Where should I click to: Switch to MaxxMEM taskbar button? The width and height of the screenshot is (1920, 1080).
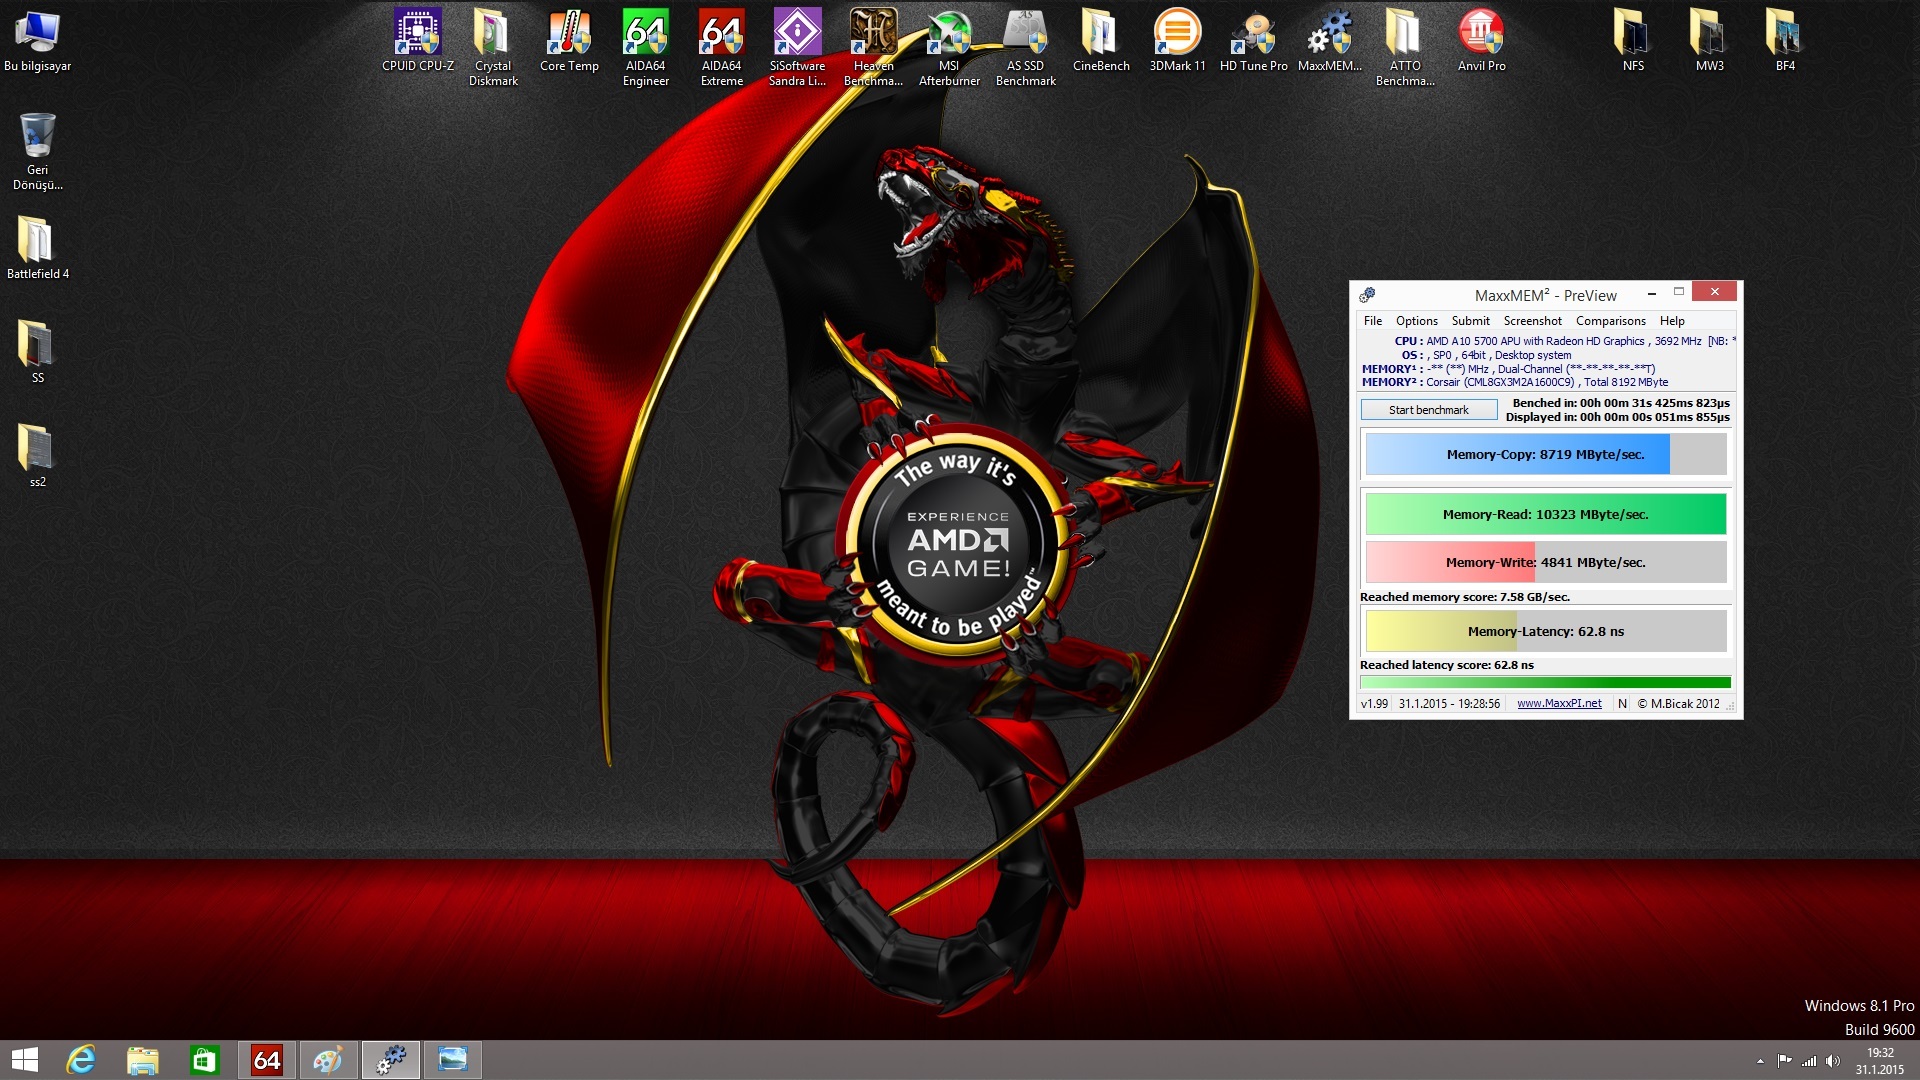391,1060
